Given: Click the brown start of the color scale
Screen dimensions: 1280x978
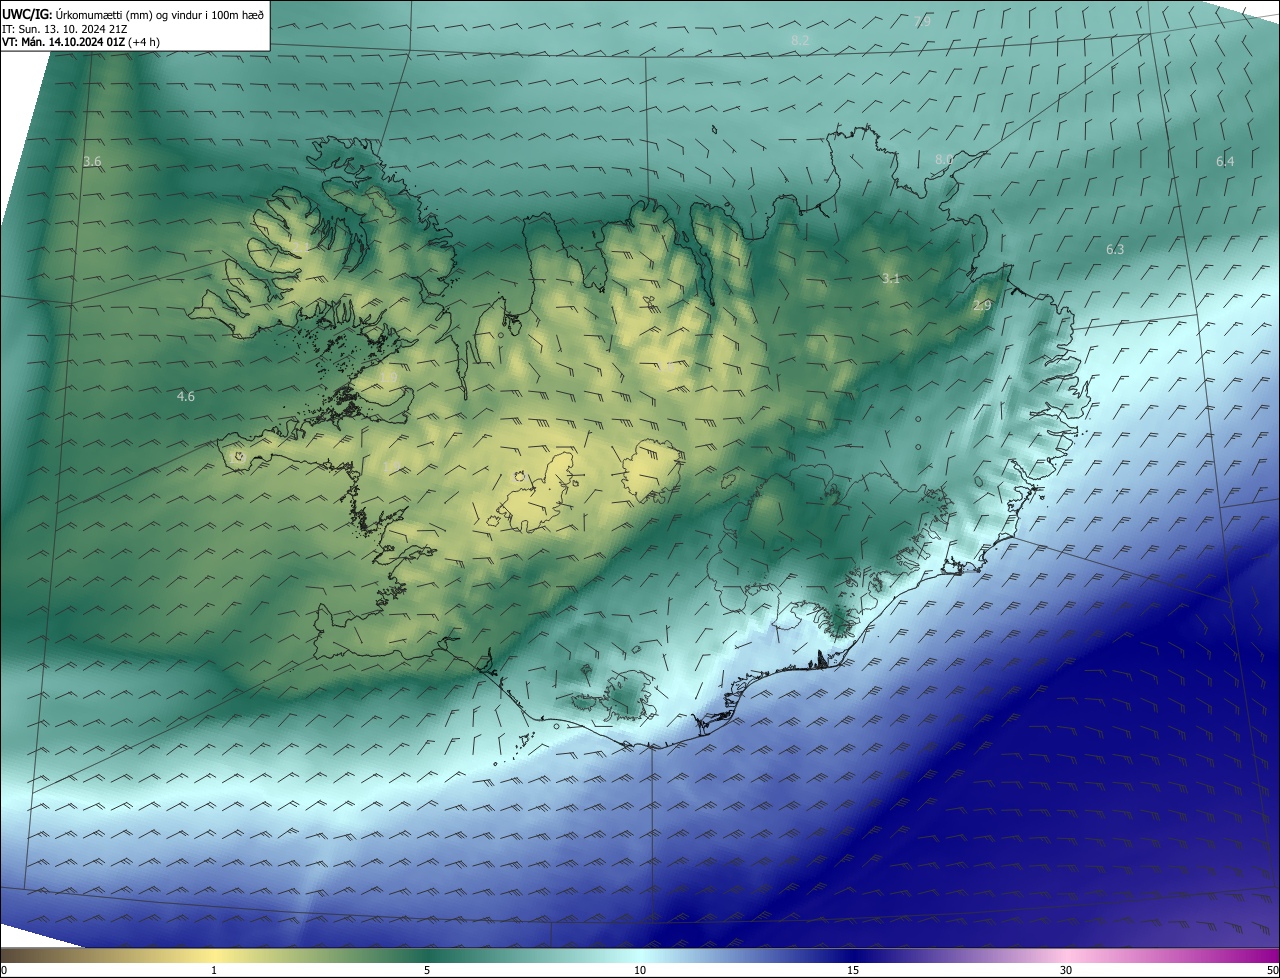Looking at the screenshot, I should (10, 955).
